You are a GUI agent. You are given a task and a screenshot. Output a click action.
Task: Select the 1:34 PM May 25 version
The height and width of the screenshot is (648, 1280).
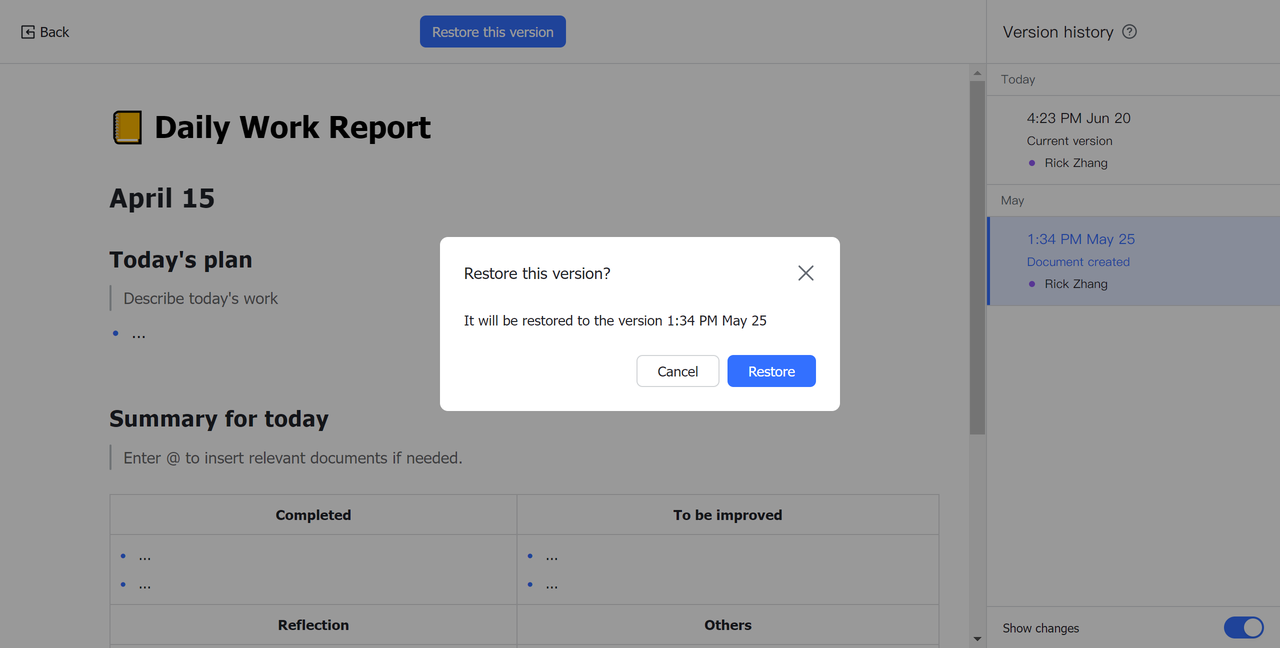point(1080,240)
